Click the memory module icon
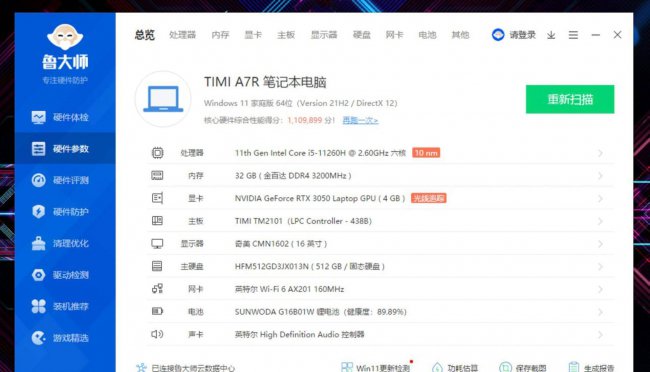The width and height of the screenshot is (650, 372). coord(157,175)
